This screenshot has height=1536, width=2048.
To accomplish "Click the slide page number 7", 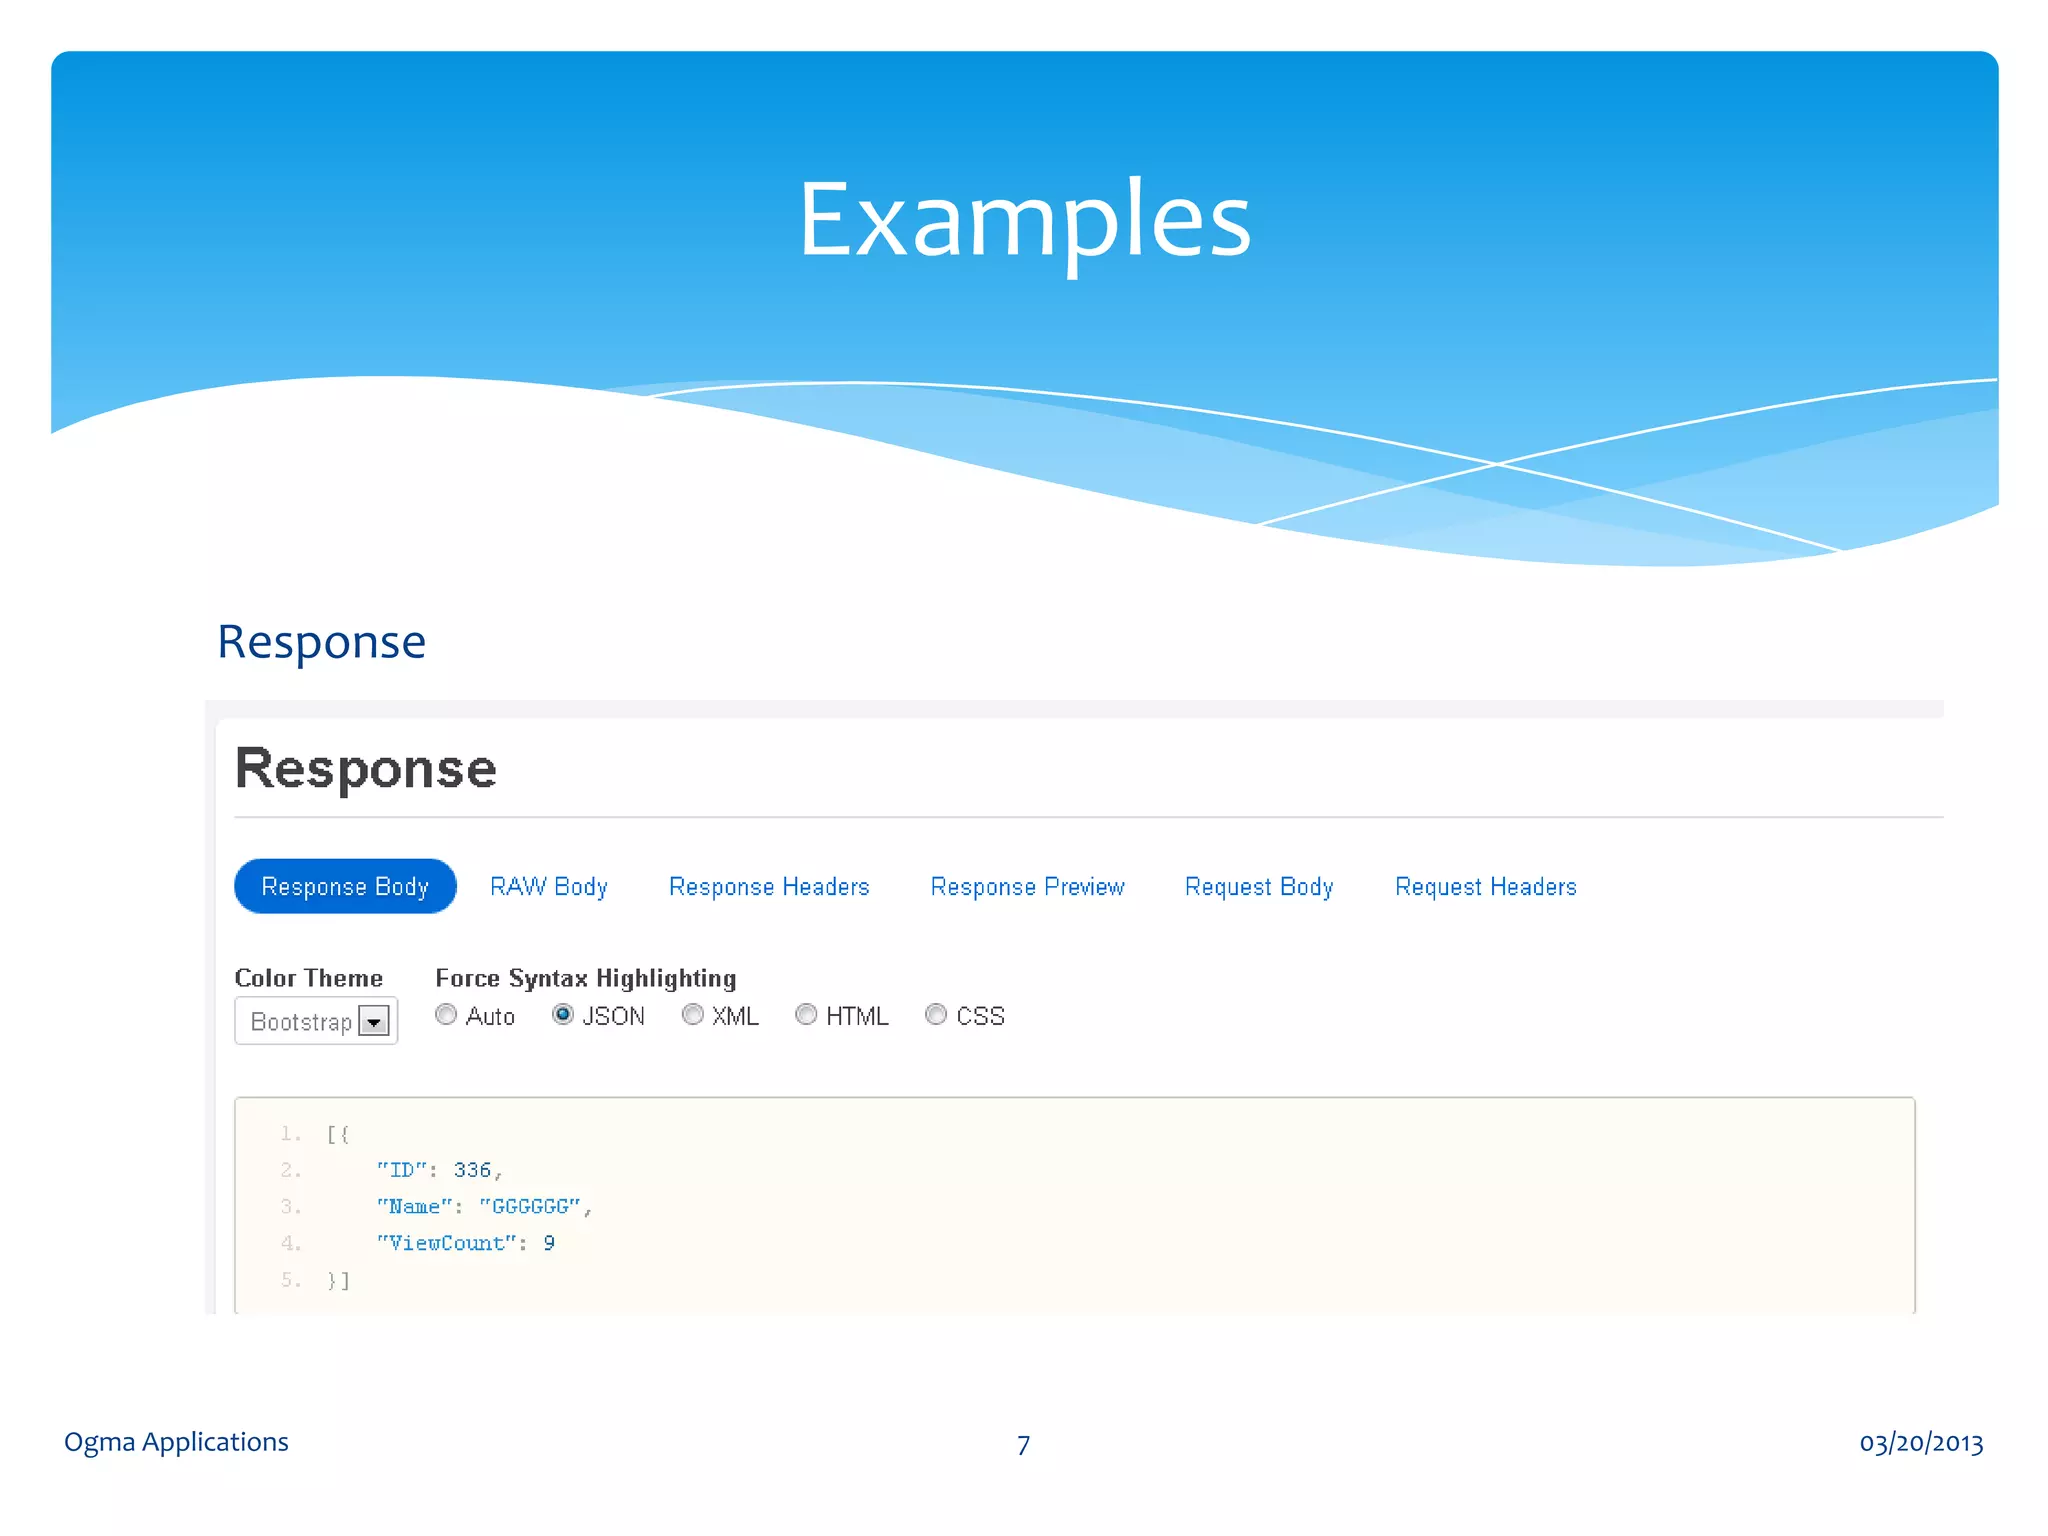I will point(1023,1445).
